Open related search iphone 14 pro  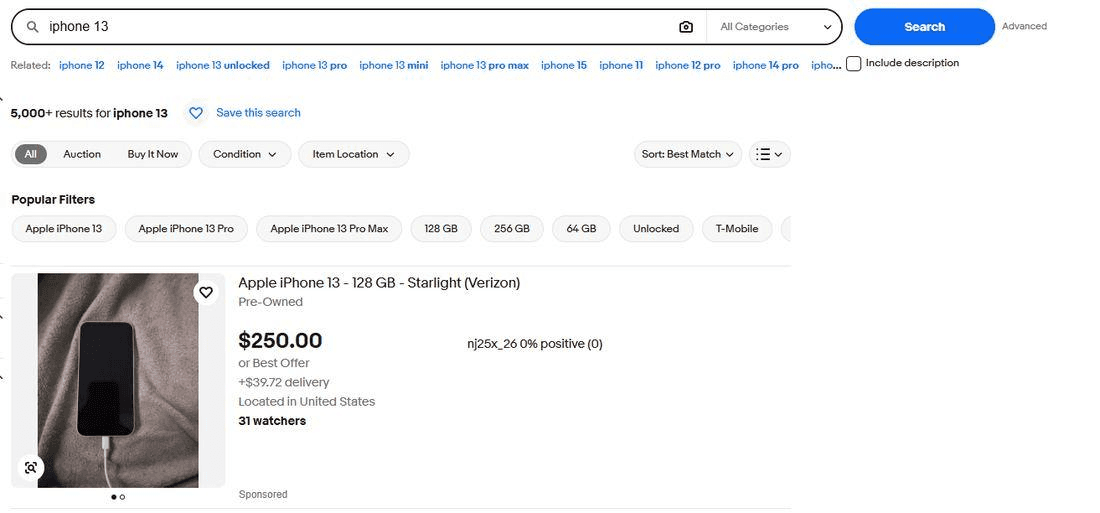coord(765,65)
